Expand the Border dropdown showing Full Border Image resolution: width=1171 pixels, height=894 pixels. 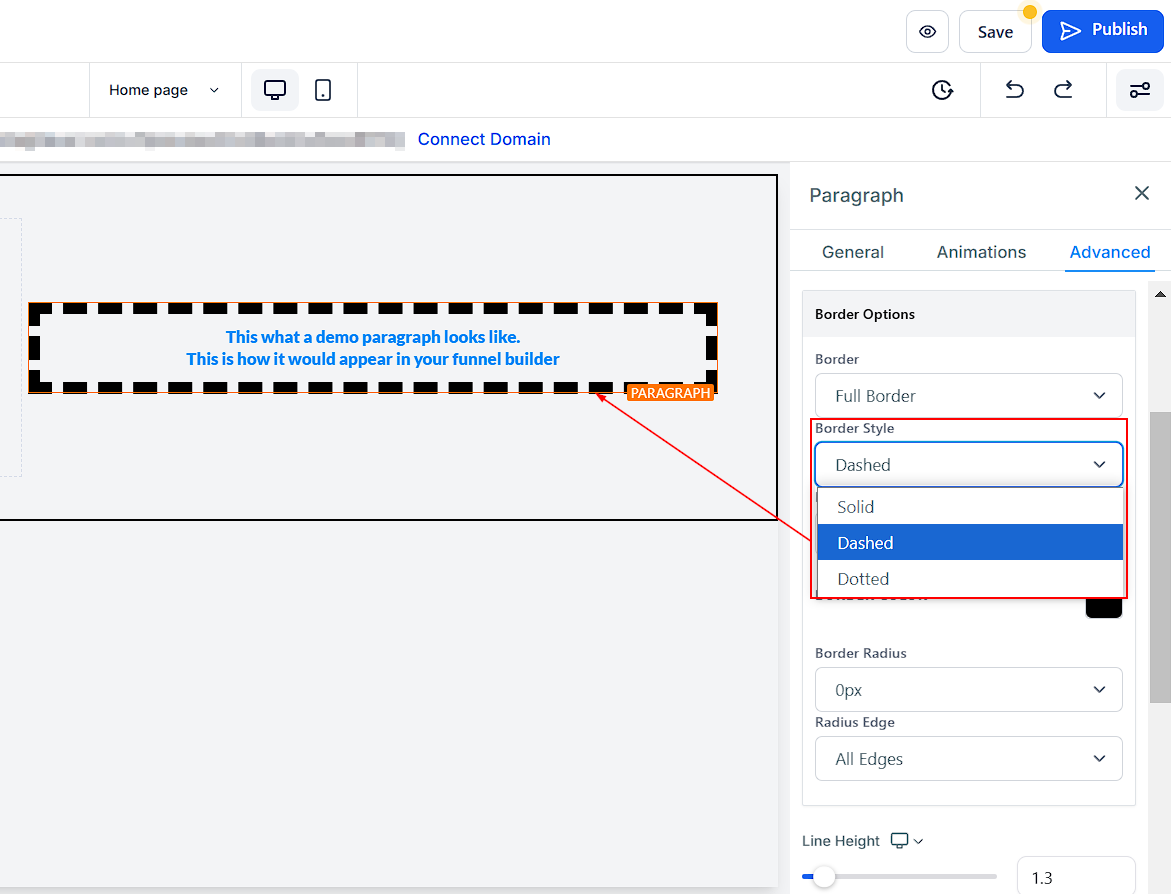[968, 396]
